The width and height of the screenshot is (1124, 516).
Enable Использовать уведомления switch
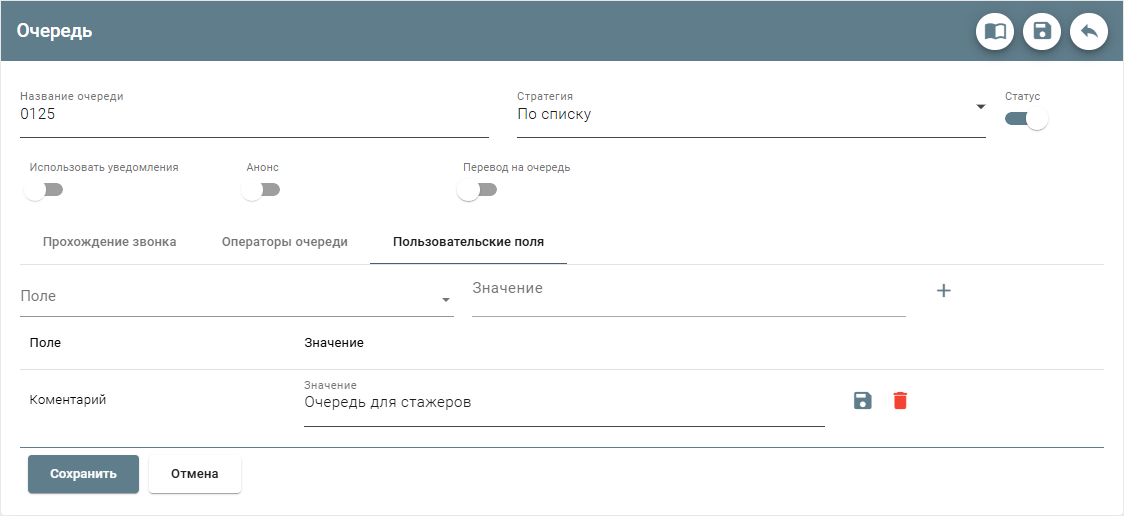click(44, 190)
